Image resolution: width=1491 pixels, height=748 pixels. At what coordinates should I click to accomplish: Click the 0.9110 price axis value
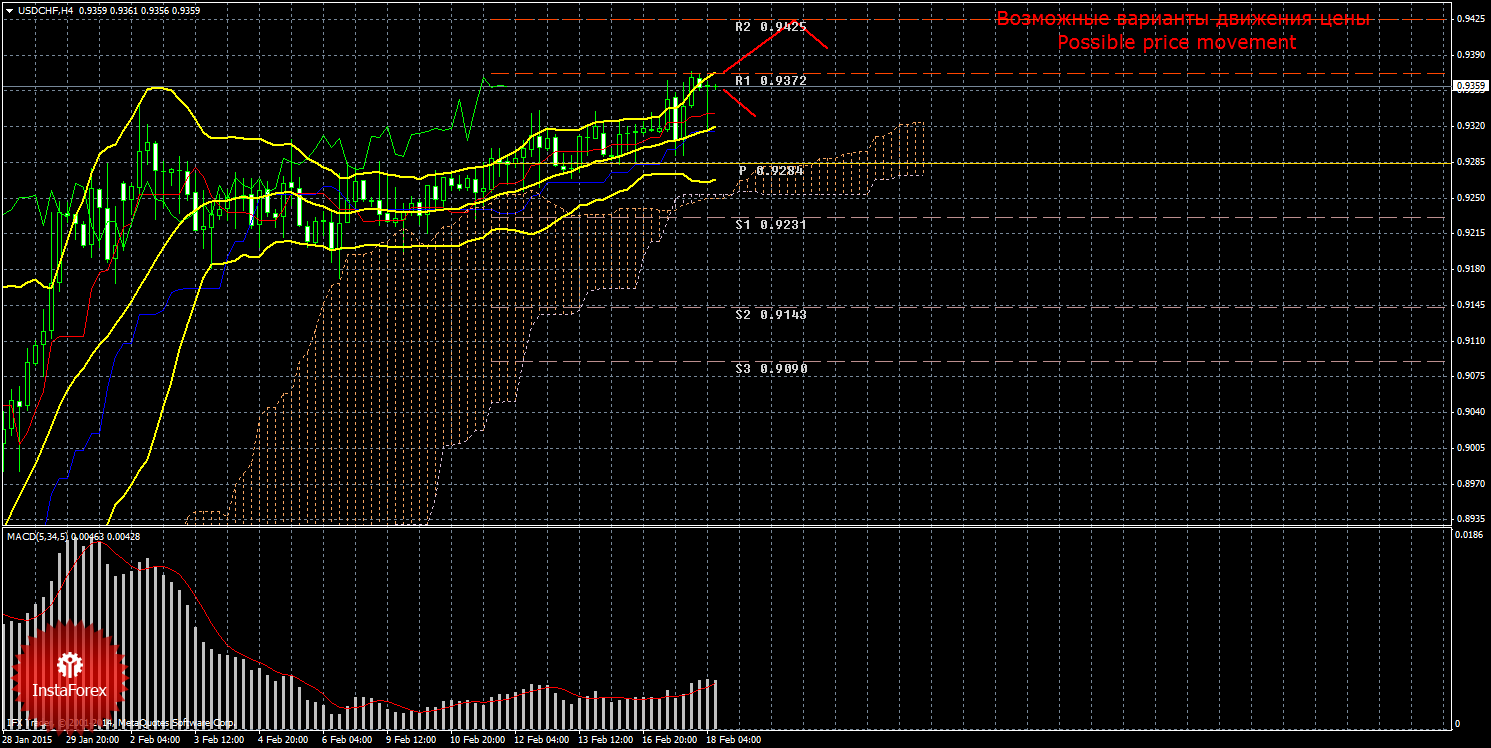point(1470,341)
